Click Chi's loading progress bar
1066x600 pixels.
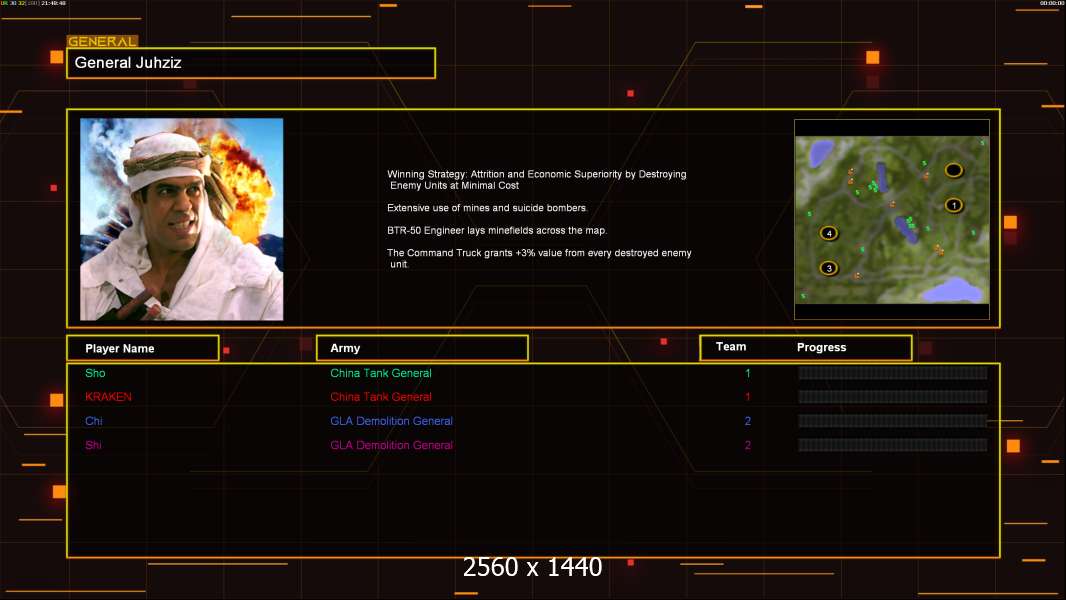tap(893, 421)
